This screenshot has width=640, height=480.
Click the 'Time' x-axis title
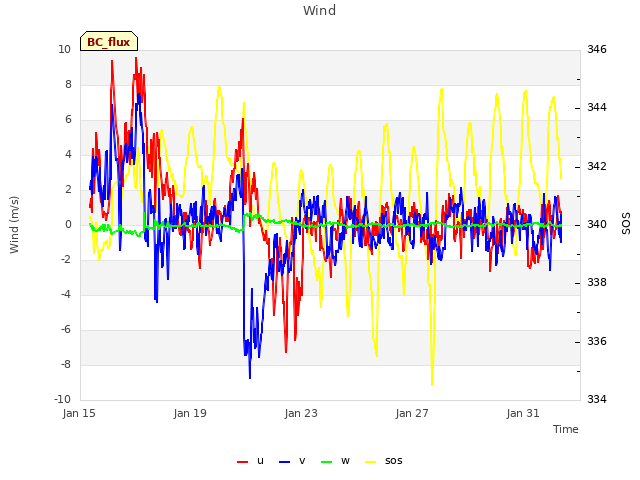(566, 429)
